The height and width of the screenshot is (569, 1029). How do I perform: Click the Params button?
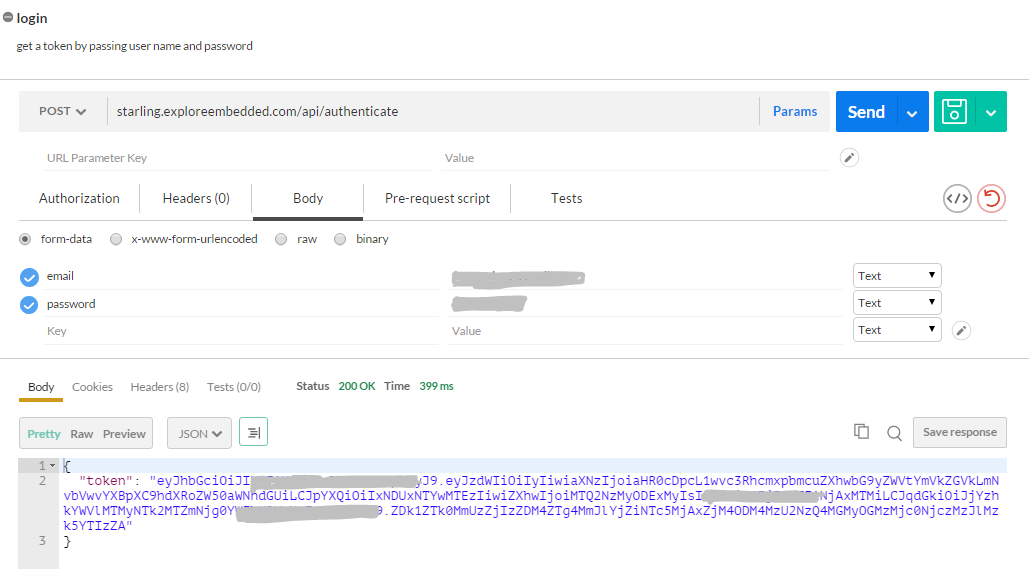click(x=795, y=112)
